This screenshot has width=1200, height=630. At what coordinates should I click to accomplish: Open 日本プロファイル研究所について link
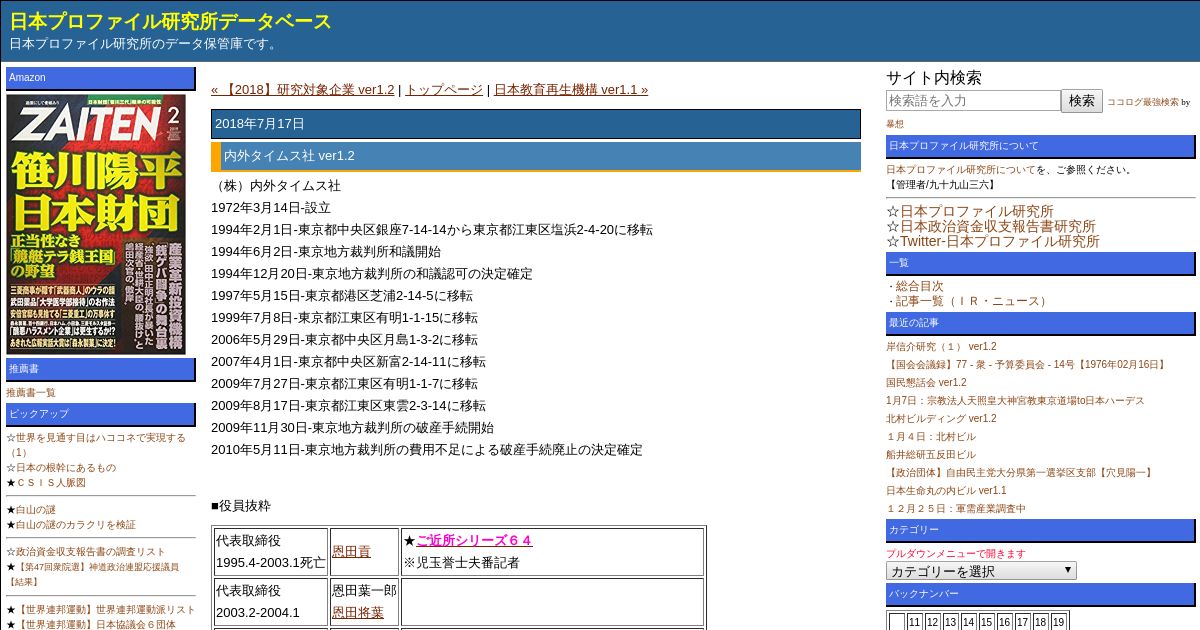pos(960,170)
